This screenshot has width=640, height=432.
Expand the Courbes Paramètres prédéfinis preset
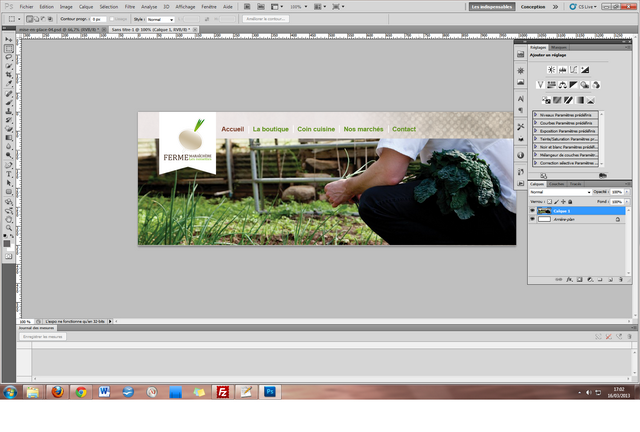point(536,123)
